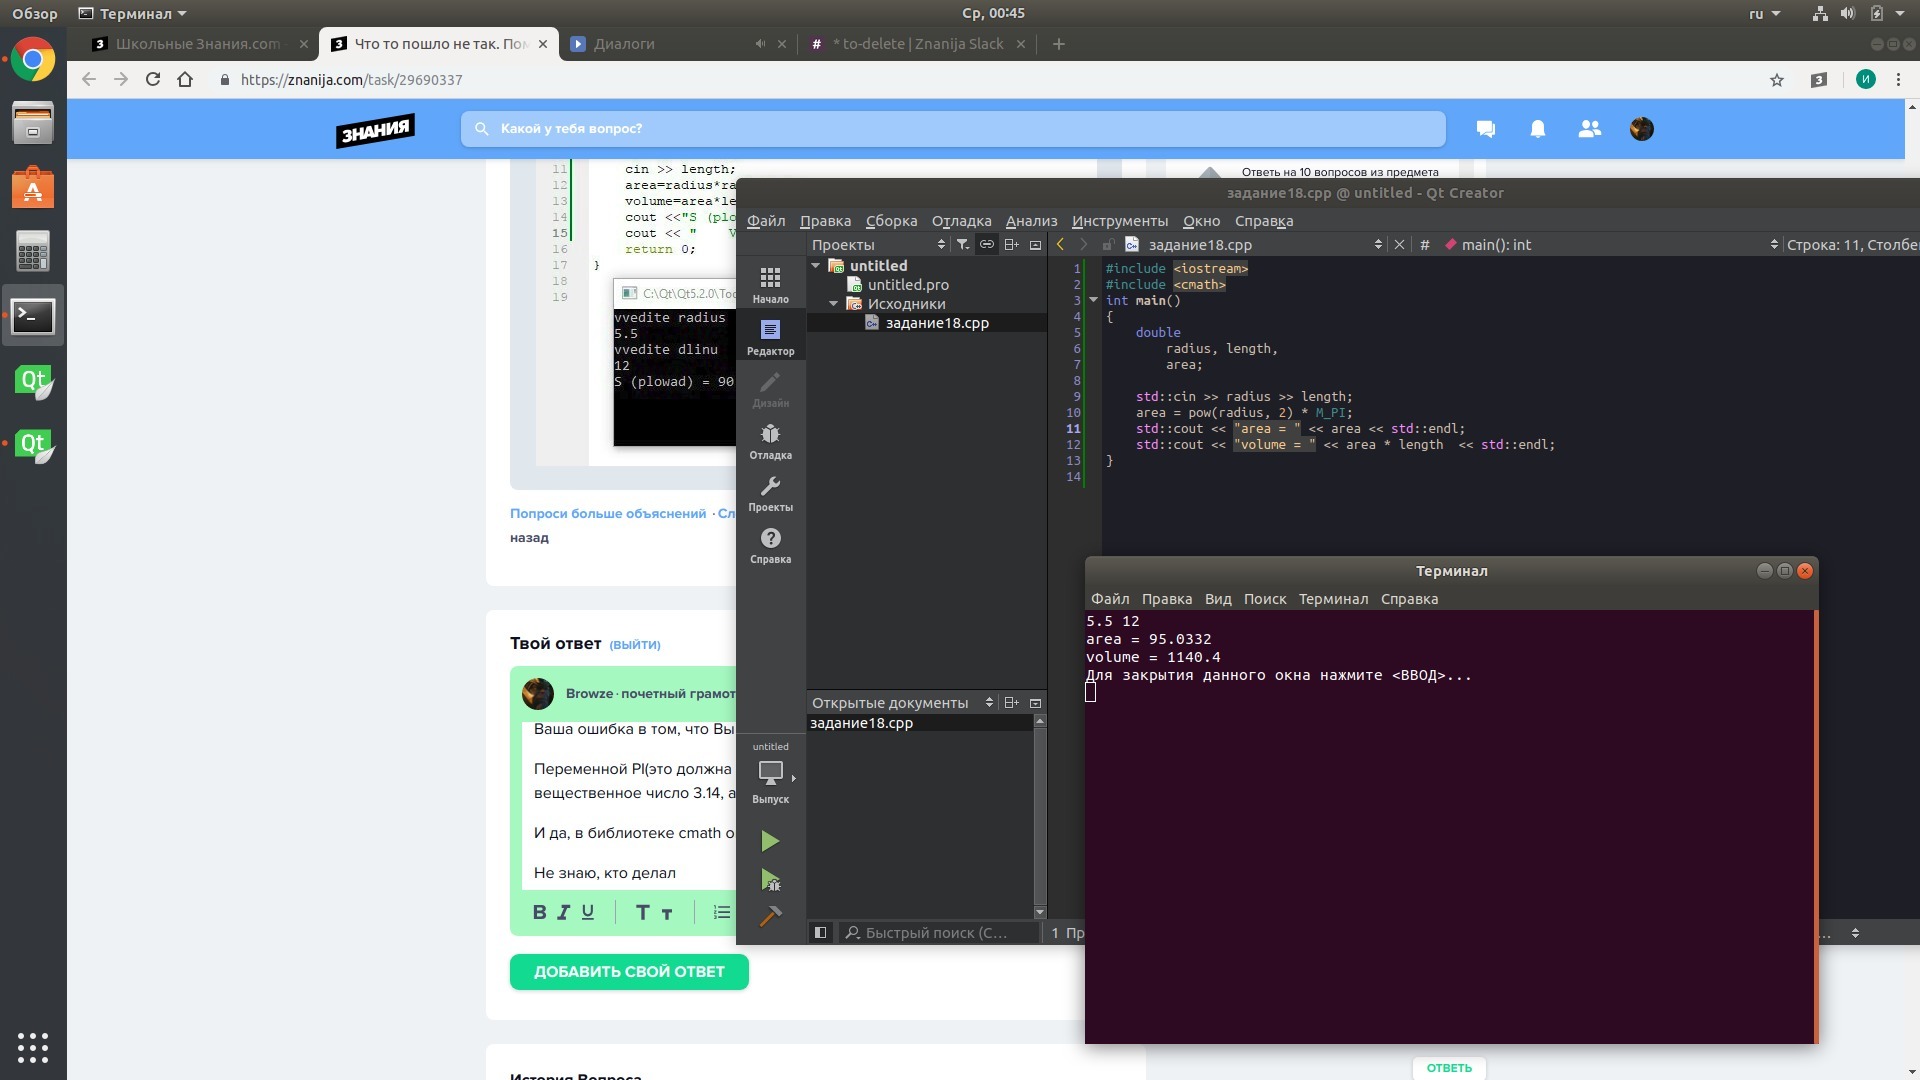
Task: Open Znanija notifications bell
Action: [x=1538, y=129]
